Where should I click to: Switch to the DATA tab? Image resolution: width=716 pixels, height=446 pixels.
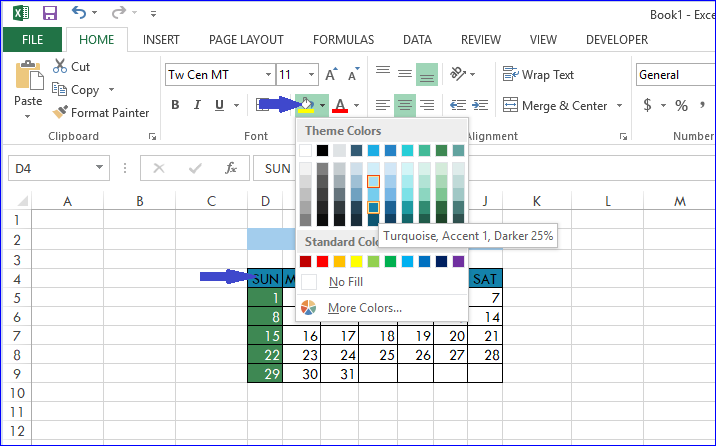[x=417, y=40]
